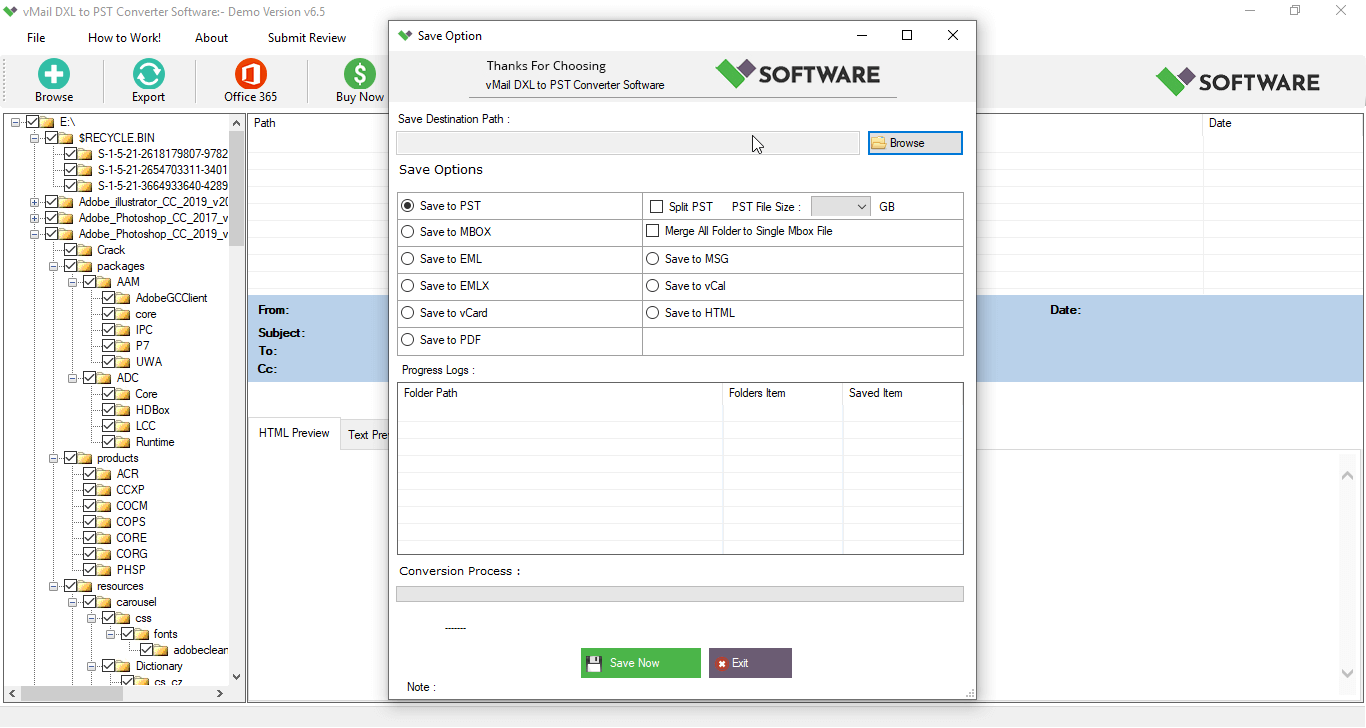The width and height of the screenshot is (1366, 728).
Task: Click the green Browse icon in the main toolbar
Action: (54, 74)
